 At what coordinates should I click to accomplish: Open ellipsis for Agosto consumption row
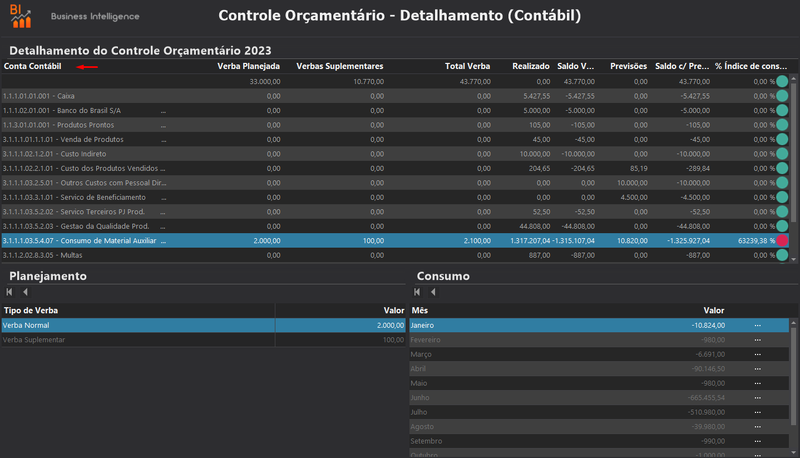pyautogui.click(x=758, y=426)
